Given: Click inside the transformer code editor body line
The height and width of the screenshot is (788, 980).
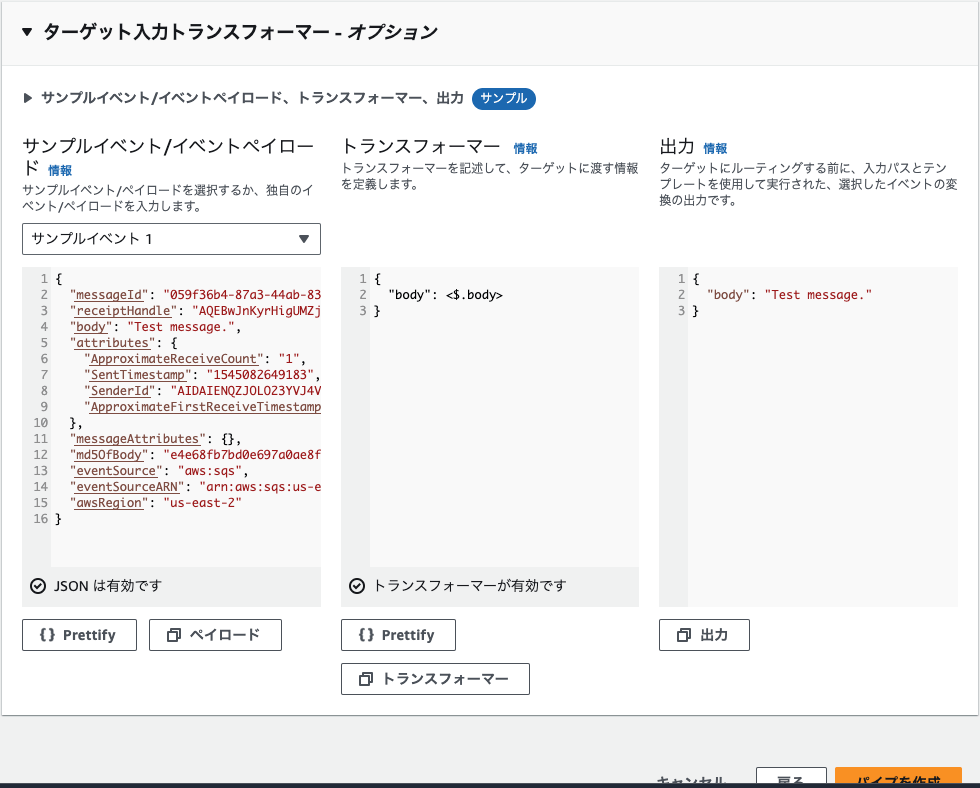Looking at the screenshot, I should [x=445, y=295].
